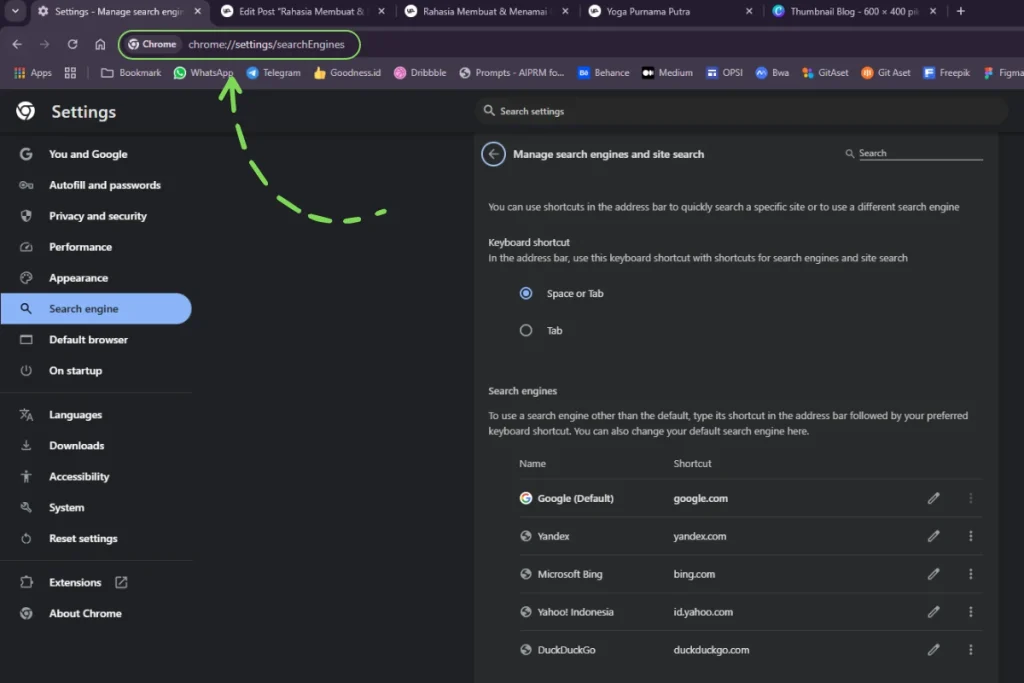This screenshot has width=1024, height=683.
Task: Reload the current page
Action: click(x=71, y=44)
